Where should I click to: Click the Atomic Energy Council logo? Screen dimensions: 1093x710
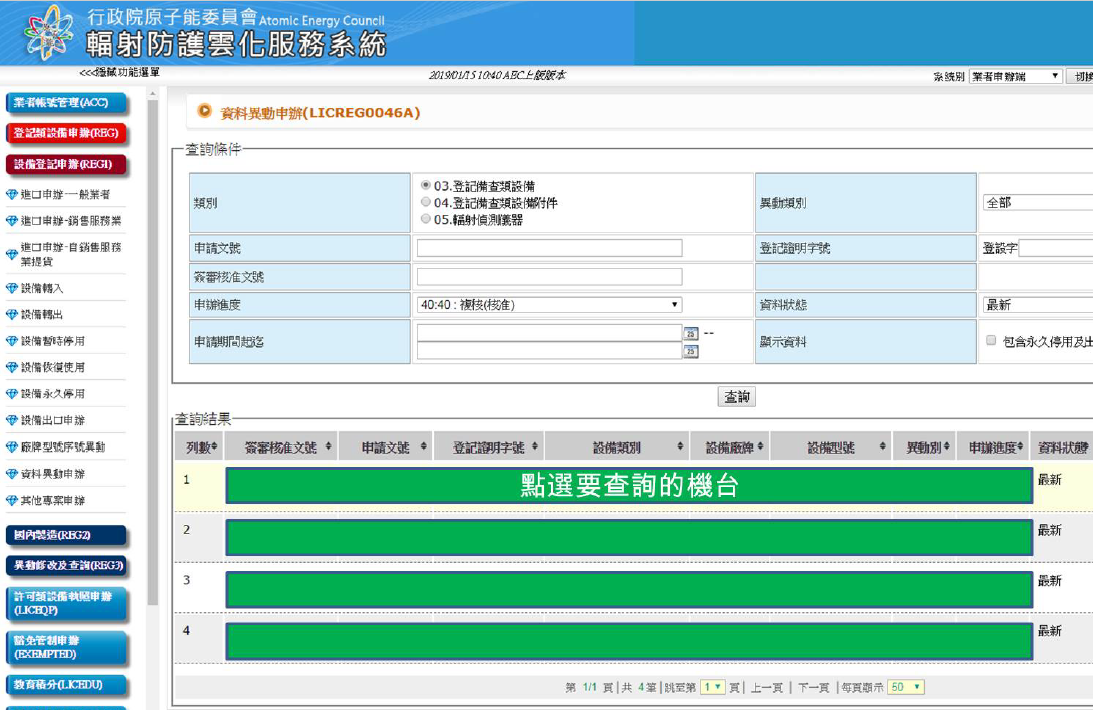[x=47, y=32]
